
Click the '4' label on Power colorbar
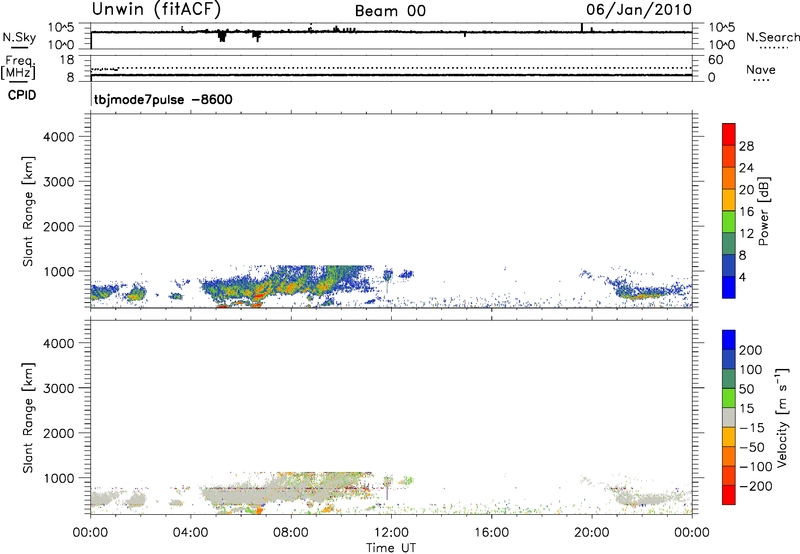click(x=742, y=277)
